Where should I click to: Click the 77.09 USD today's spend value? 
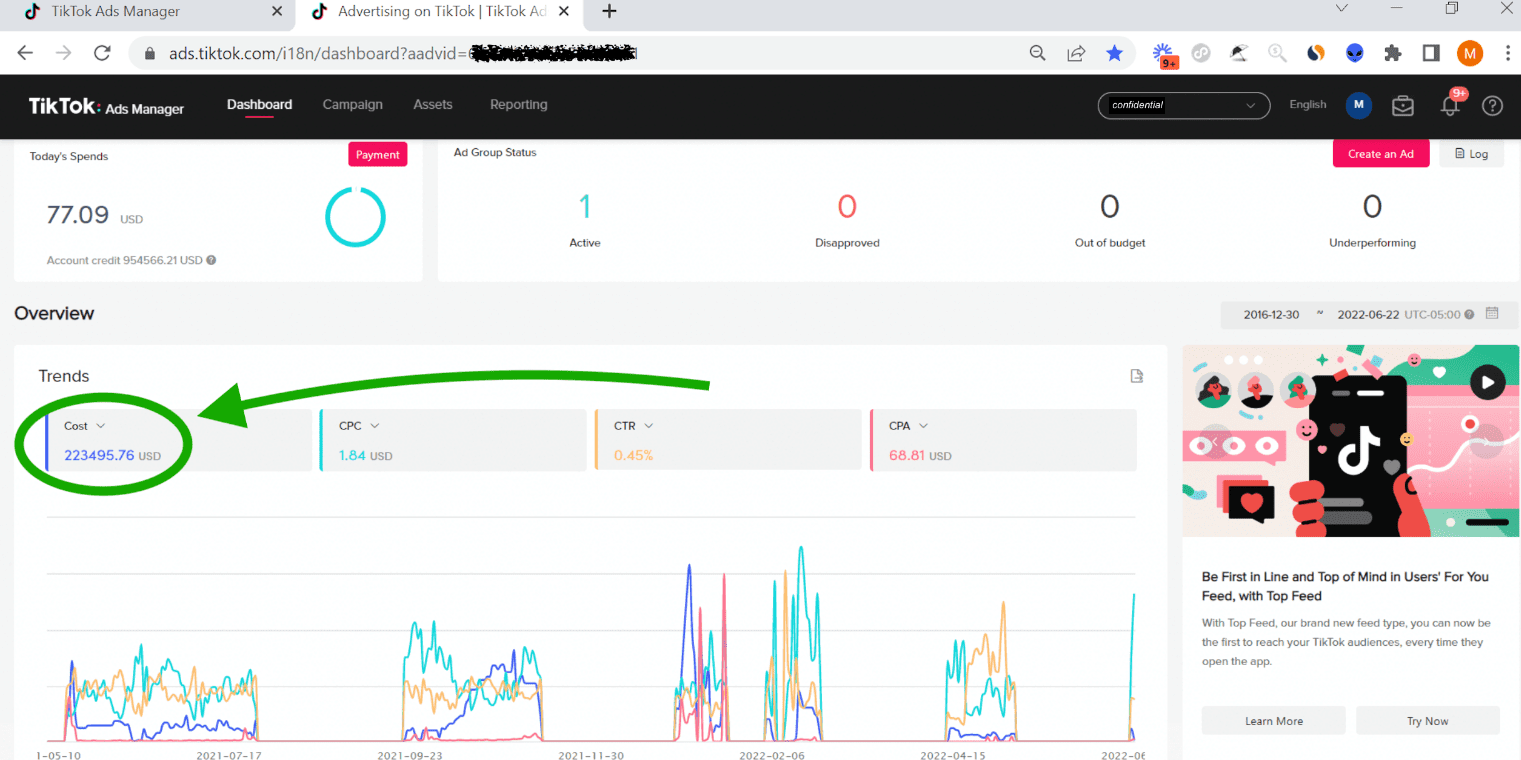pos(95,215)
